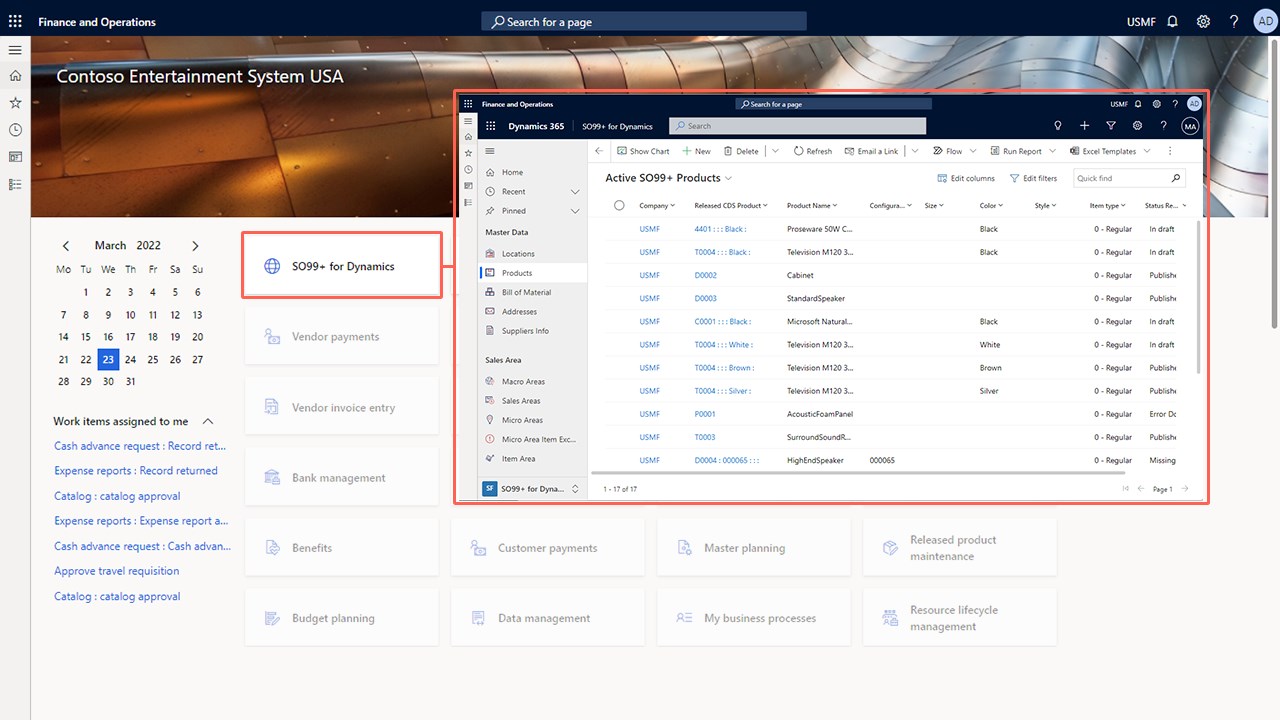This screenshot has height=720, width=1280.
Task: Expand the Recent section chevron in sitemap
Action: [x=575, y=191]
